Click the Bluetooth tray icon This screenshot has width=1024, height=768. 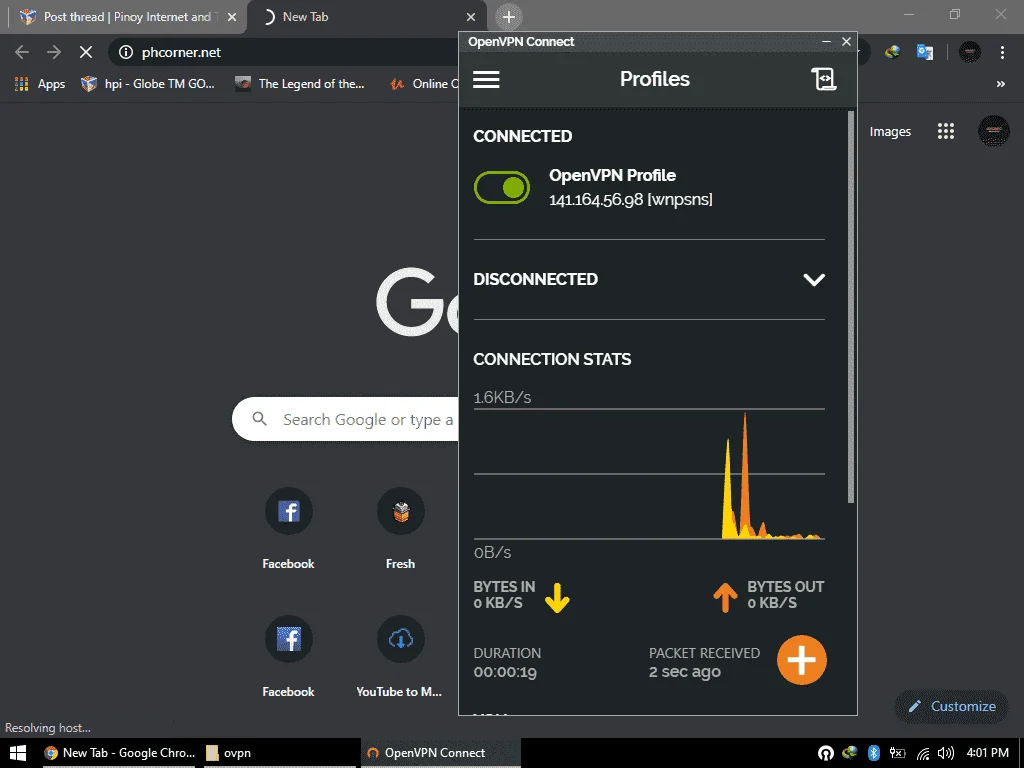coord(874,753)
